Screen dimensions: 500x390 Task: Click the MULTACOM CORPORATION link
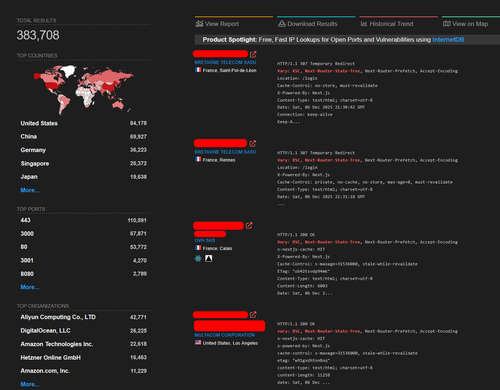225,335
